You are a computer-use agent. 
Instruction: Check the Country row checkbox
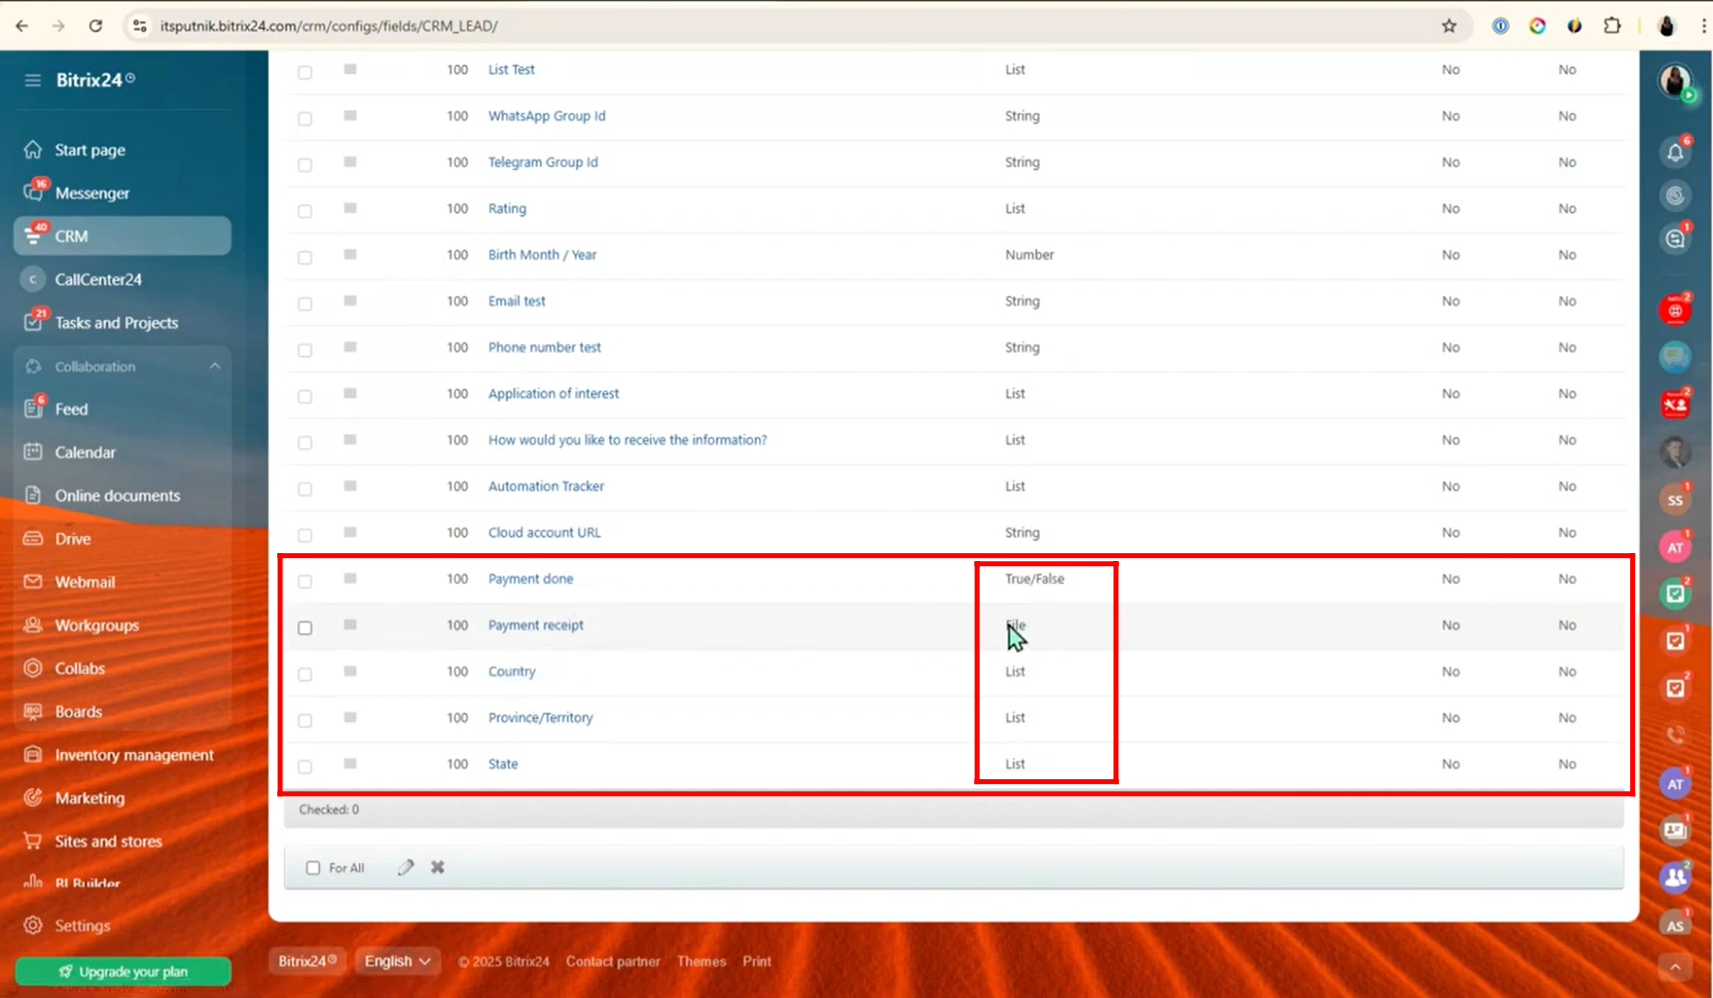(x=305, y=674)
